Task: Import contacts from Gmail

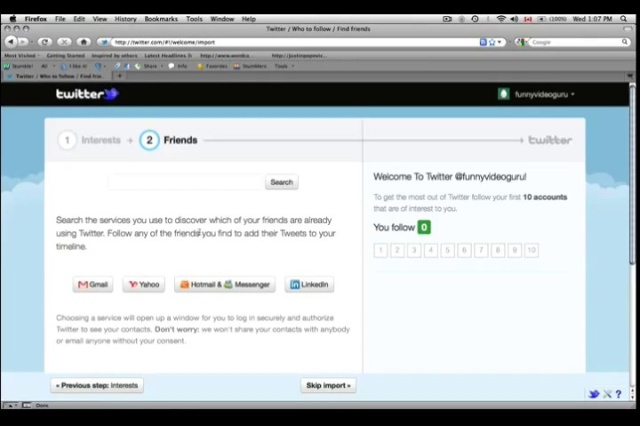Action: coord(93,284)
